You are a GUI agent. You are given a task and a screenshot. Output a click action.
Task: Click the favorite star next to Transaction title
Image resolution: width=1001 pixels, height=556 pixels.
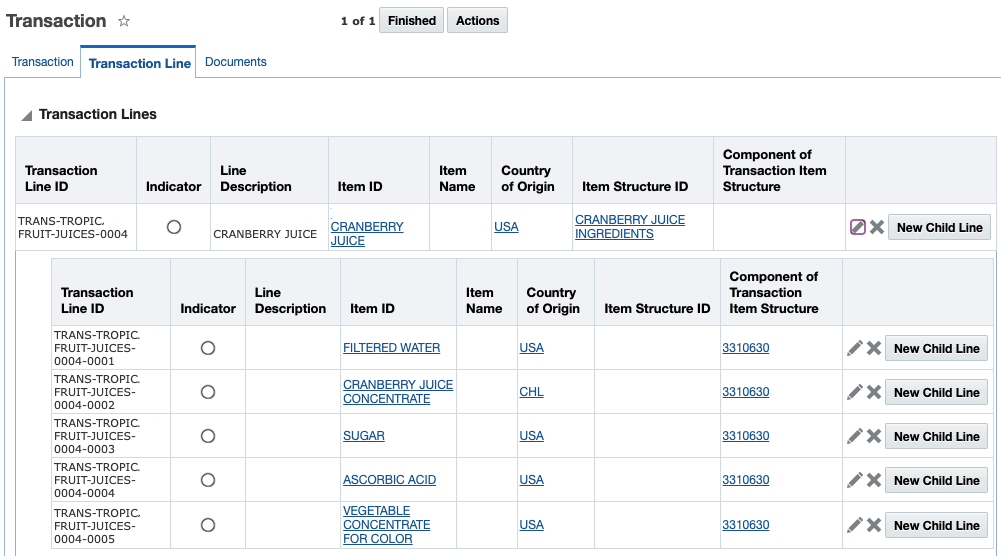click(x=124, y=21)
